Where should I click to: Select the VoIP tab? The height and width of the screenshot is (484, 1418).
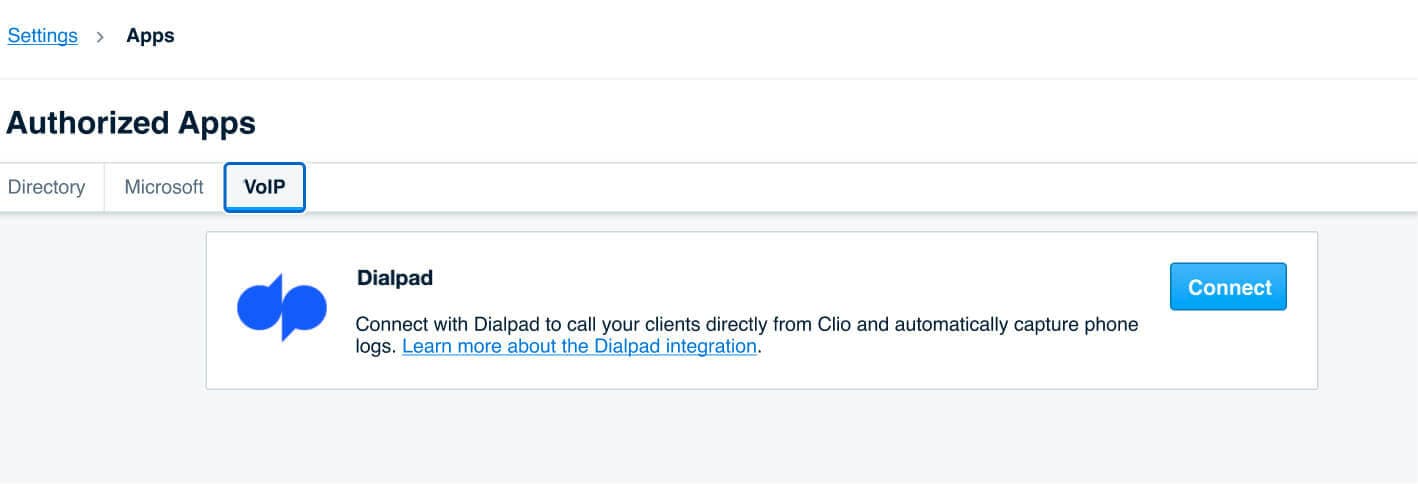[x=264, y=187]
